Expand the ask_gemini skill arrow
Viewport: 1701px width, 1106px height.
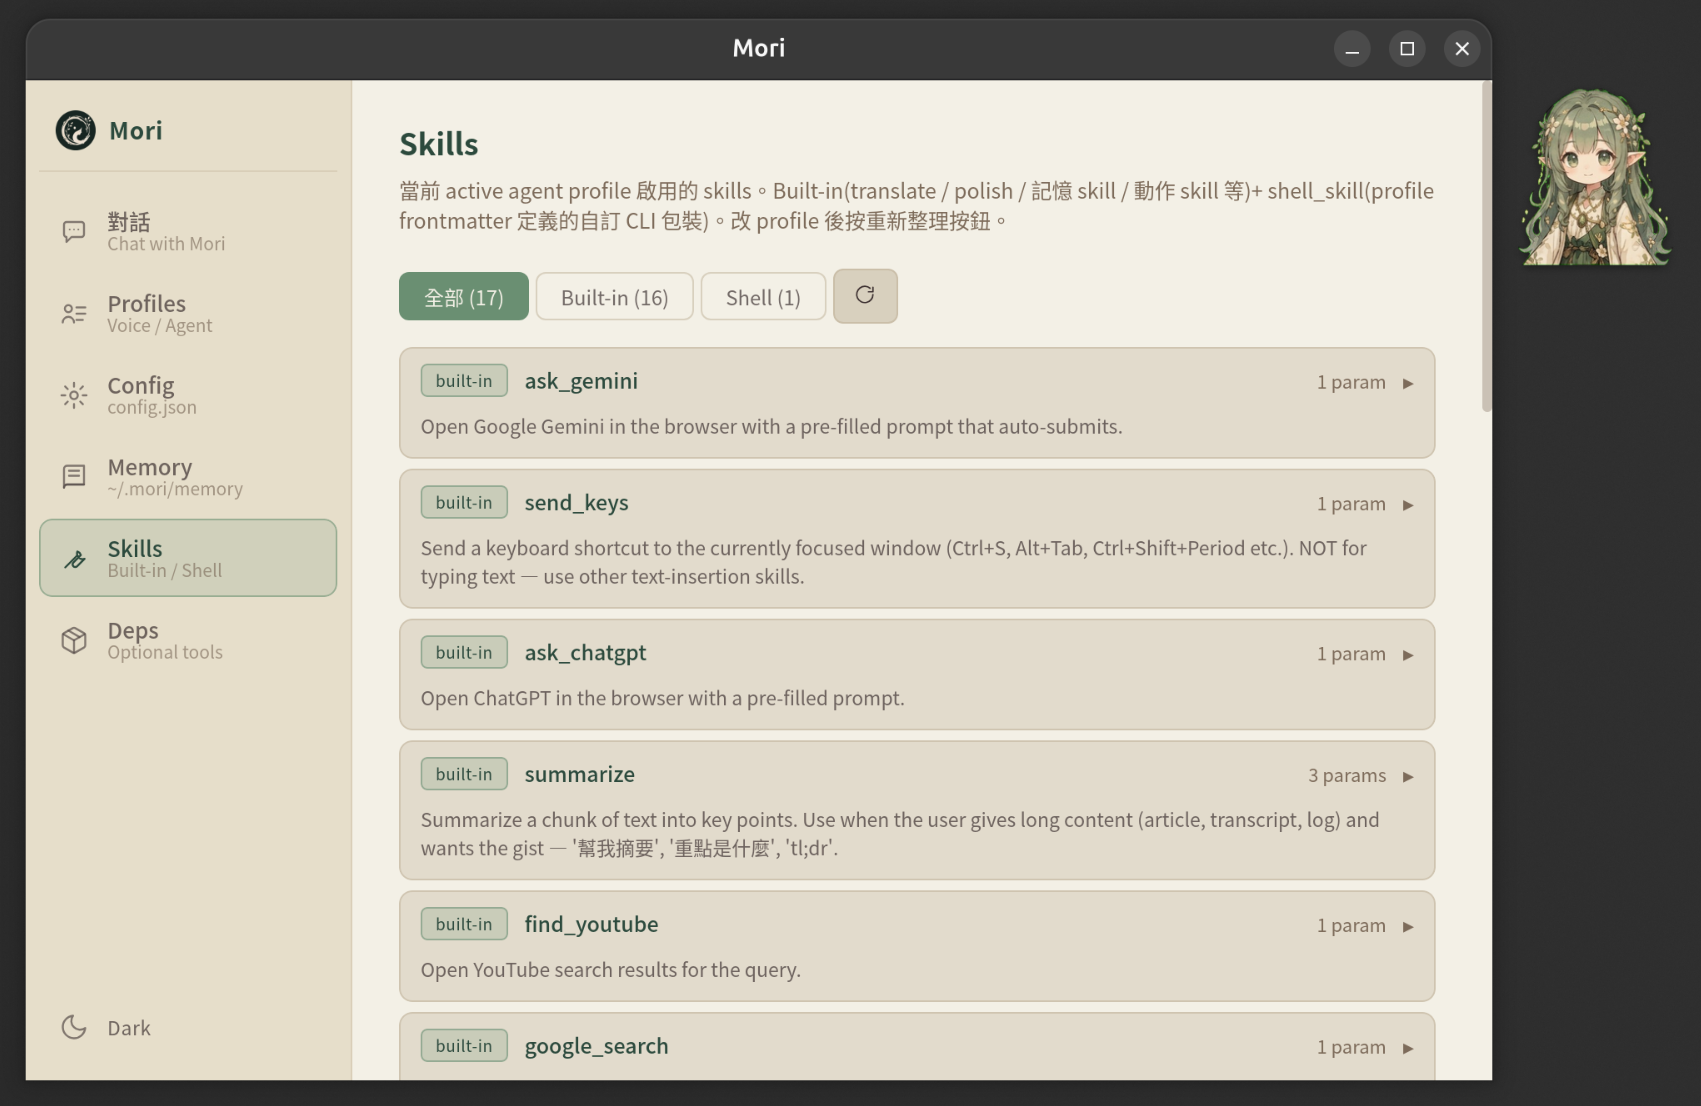coord(1408,383)
